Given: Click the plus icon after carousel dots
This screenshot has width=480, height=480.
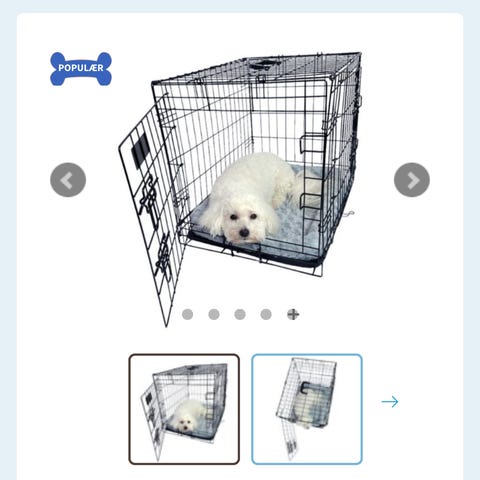Looking at the screenshot, I should tap(293, 314).
